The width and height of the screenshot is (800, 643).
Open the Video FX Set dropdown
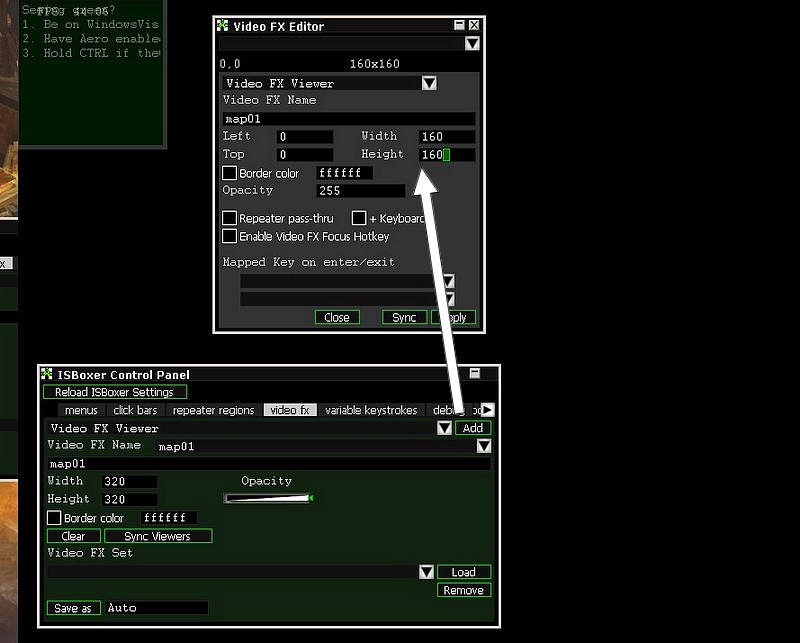tap(427, 572)
